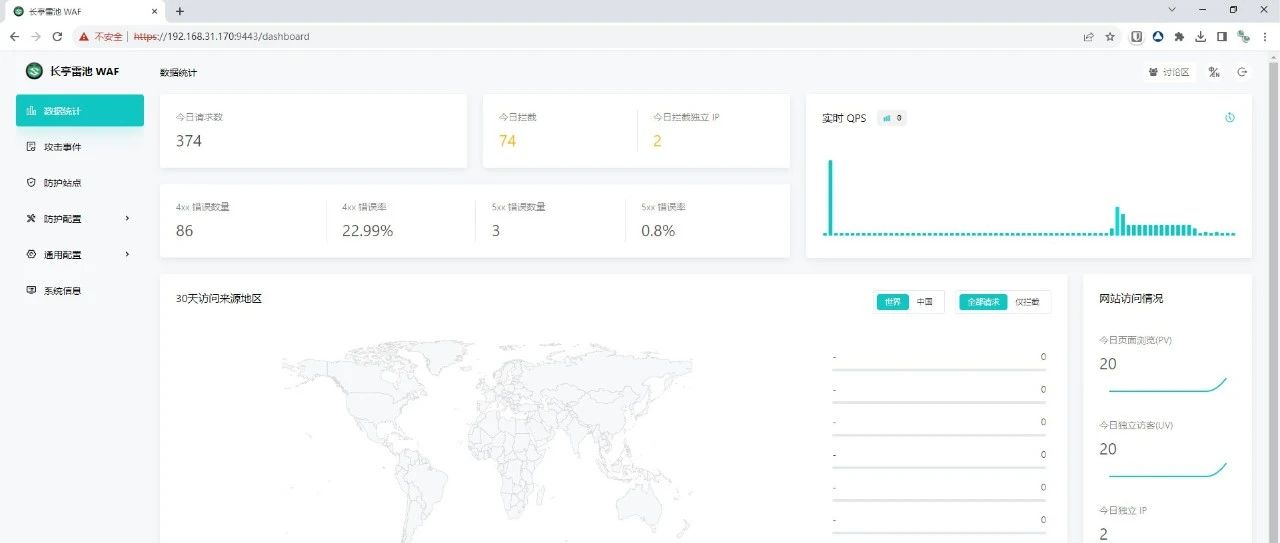Open the 通用配置 menu item
This screenshot has width=1280, height=543.
click(80, 254)
